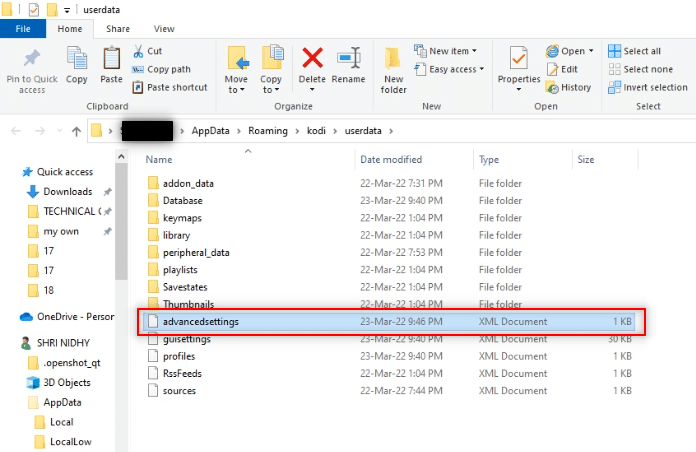Click History in the Open group

pos(569,87)
